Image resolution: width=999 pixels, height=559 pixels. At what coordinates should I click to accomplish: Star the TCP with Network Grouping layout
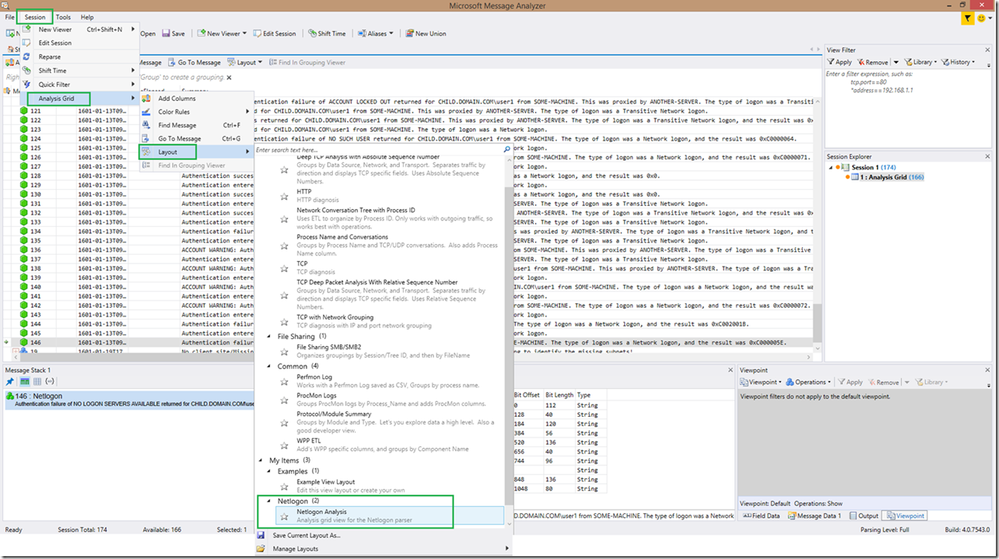pos(284,322)
